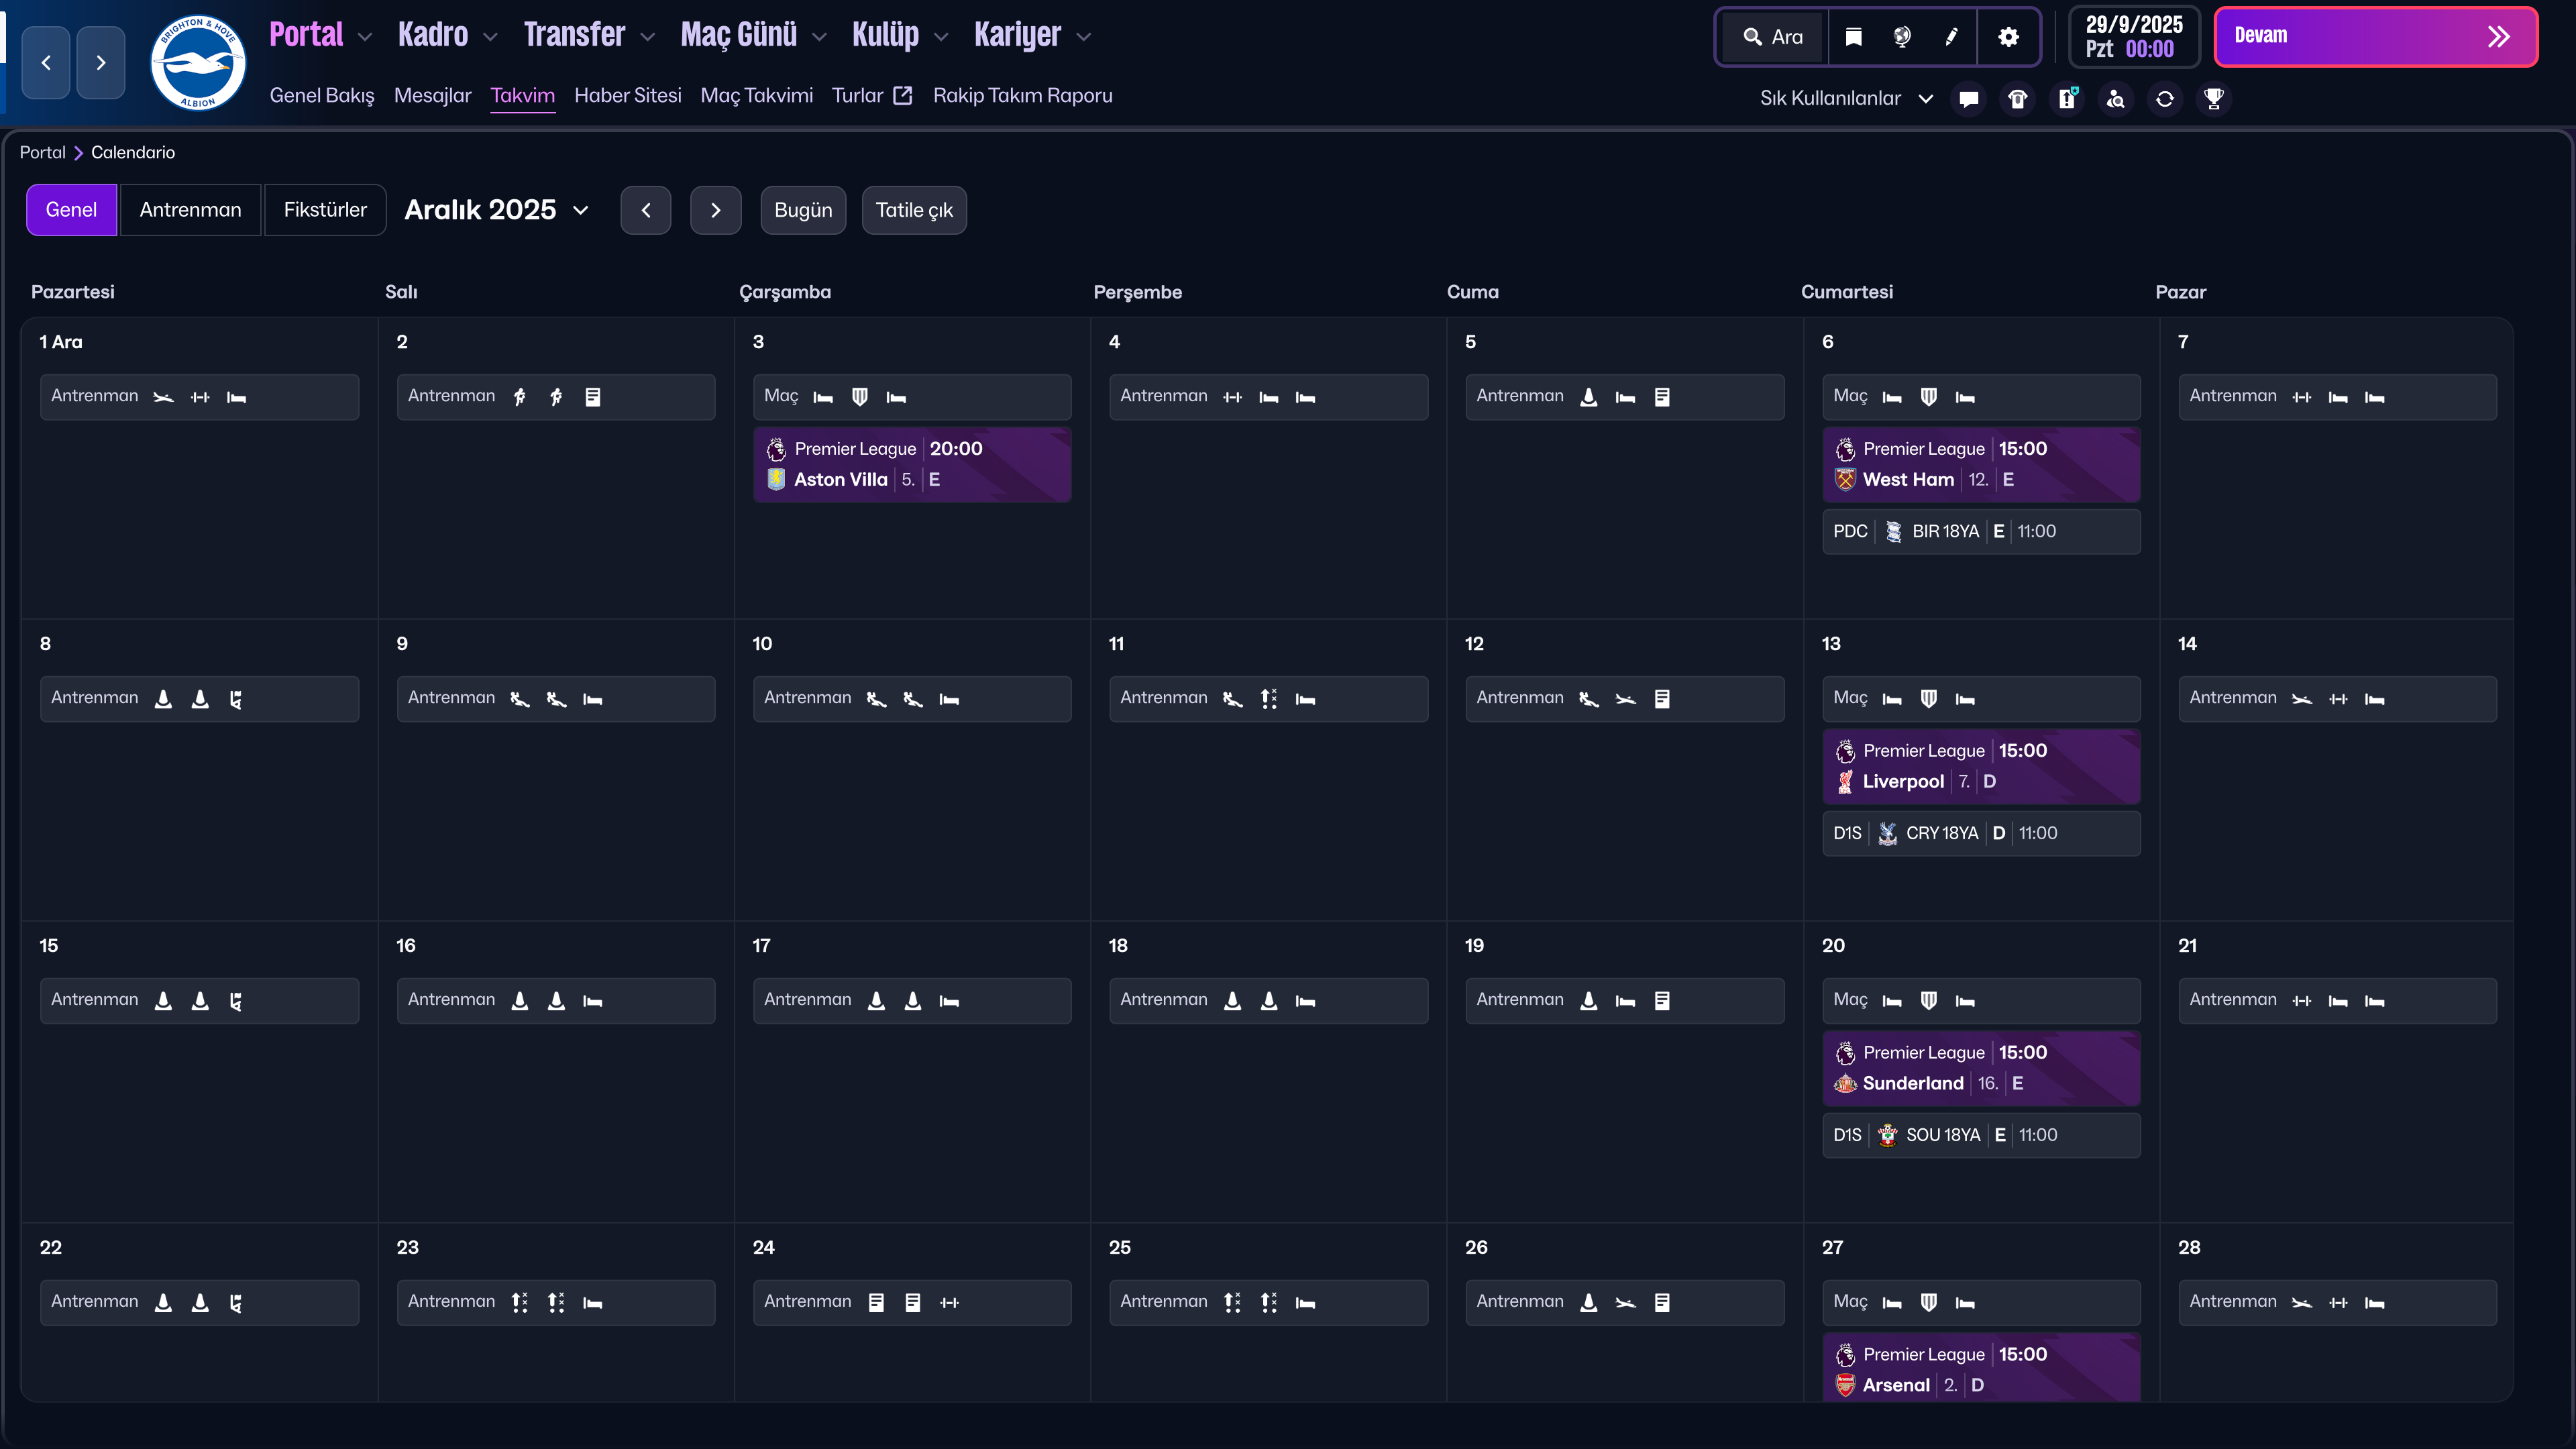This screenshot has width=2576, height=1449.
Task: Click Bugün to jump to today
Action: pos(803,210)
